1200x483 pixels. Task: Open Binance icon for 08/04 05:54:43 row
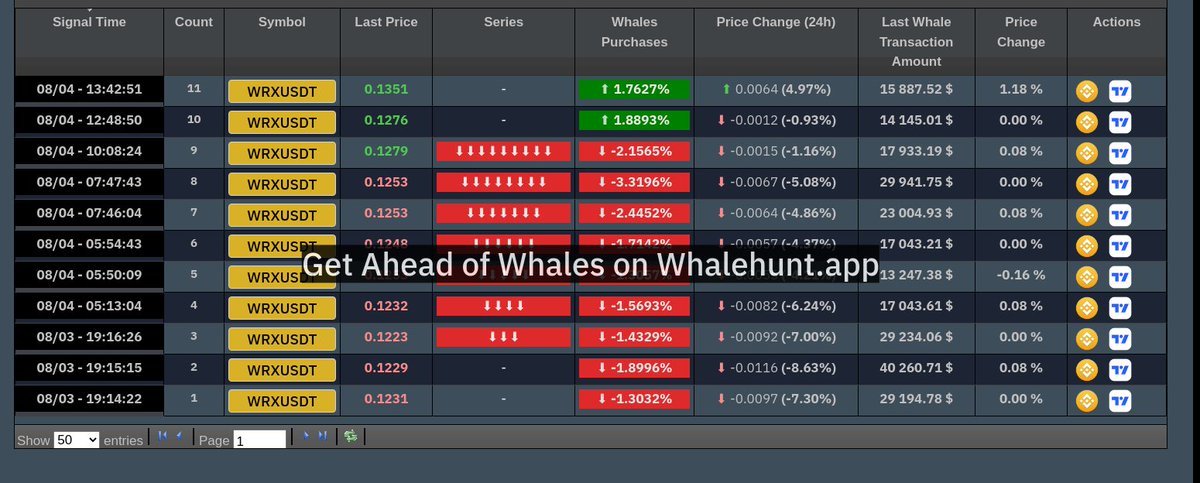1087,246
